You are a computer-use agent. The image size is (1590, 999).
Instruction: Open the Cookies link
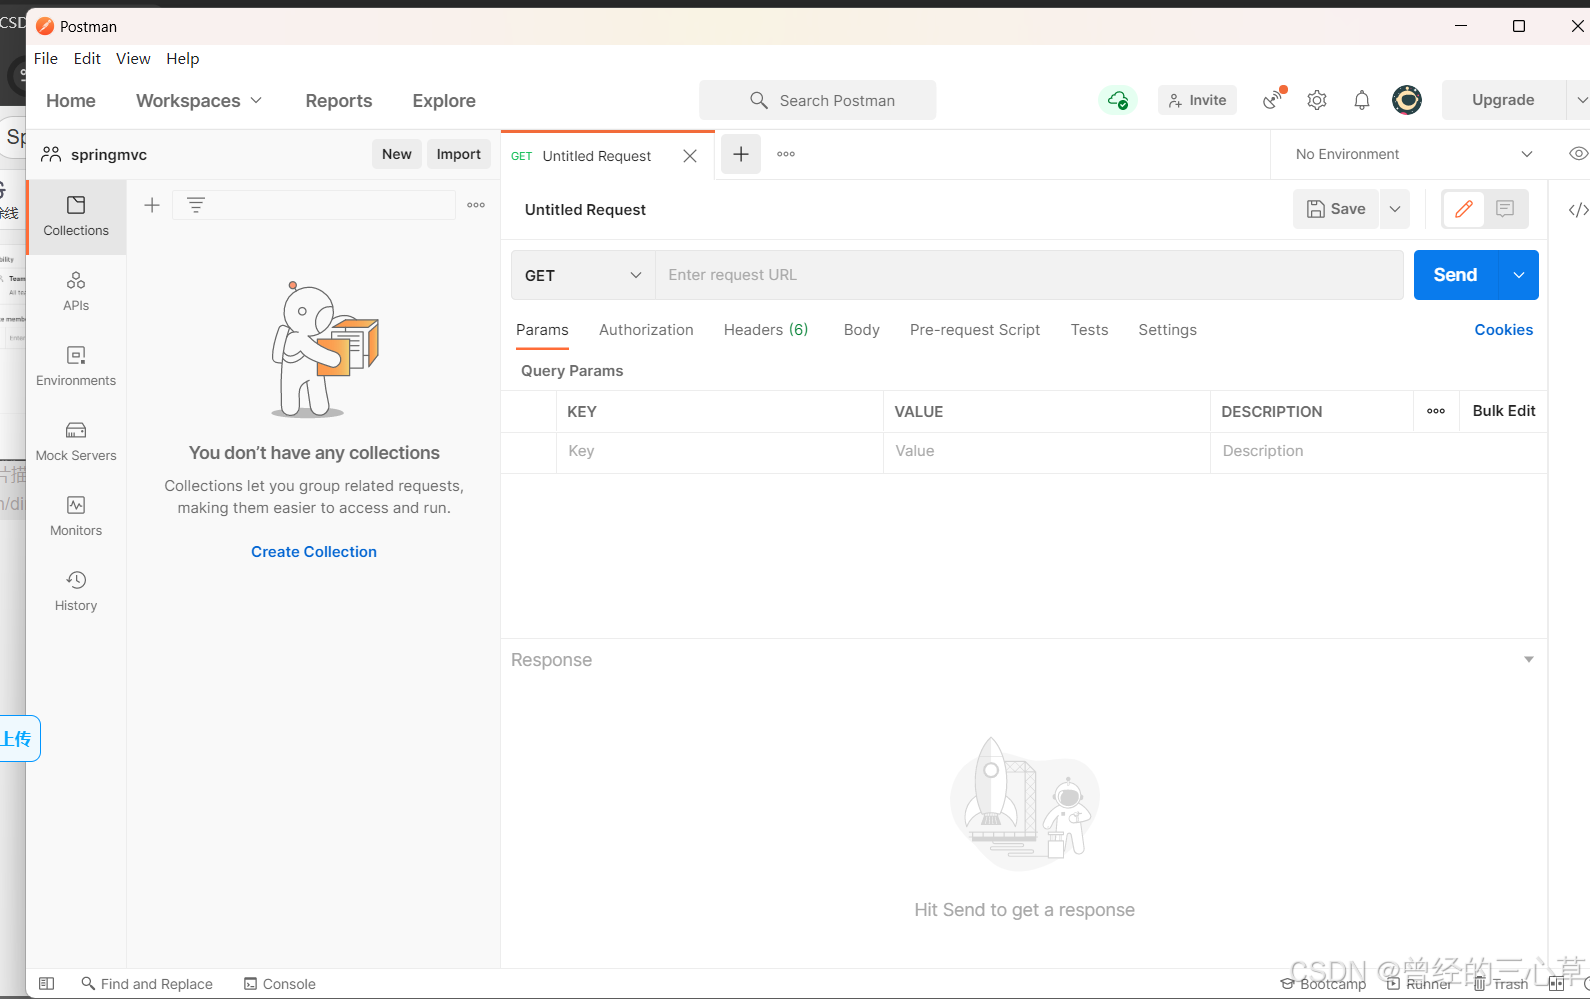click(1503, 330)
